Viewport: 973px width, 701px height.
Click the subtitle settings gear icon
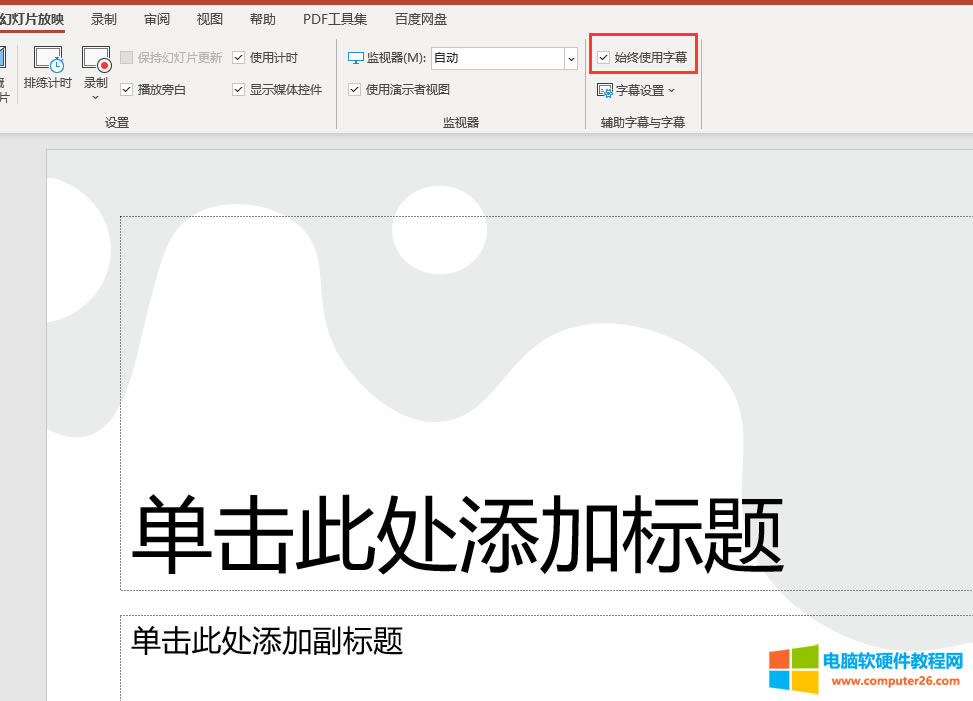(604, 90)
